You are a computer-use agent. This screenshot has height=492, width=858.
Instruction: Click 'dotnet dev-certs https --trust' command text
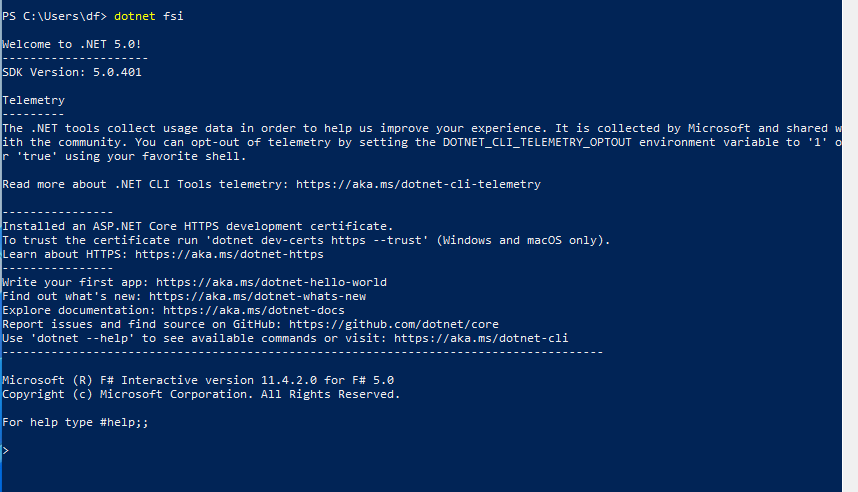pyautogui.click(x=317, y=240)
